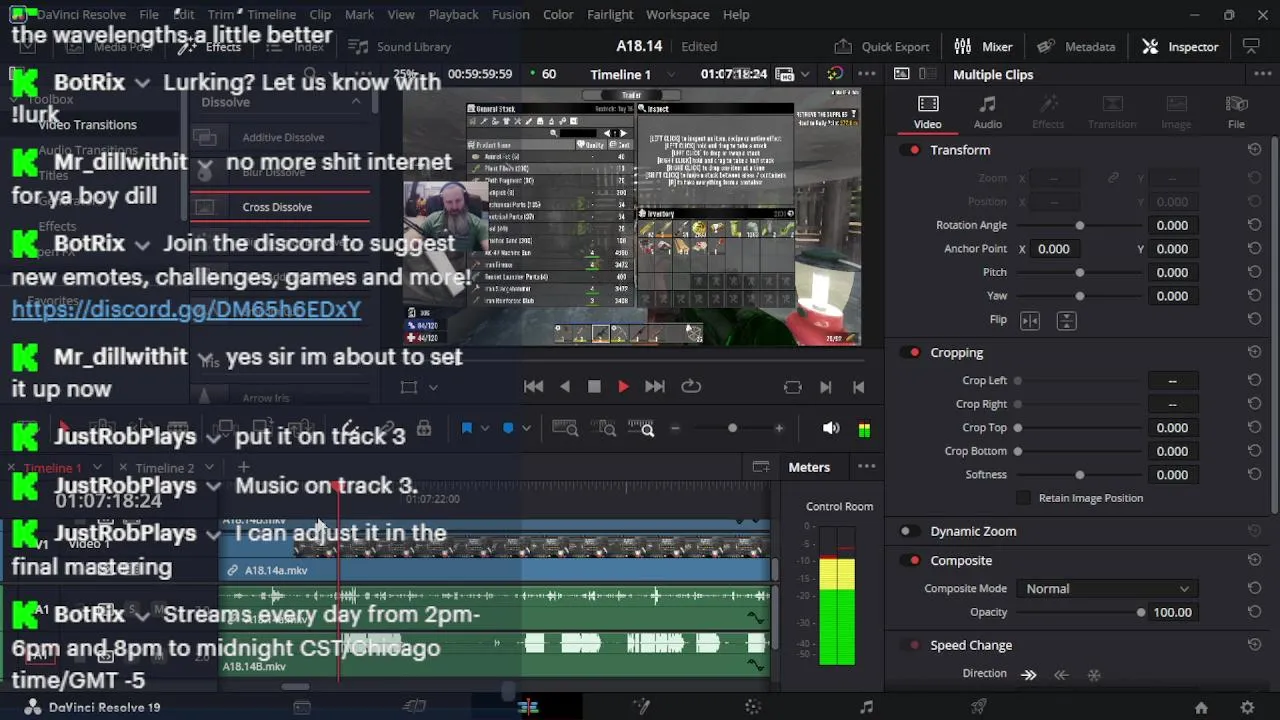Image resolution: width=1280 pixels, height=720 pixels.
Task: Open the flag color dropdown arrow
Action: coord(485,428)
